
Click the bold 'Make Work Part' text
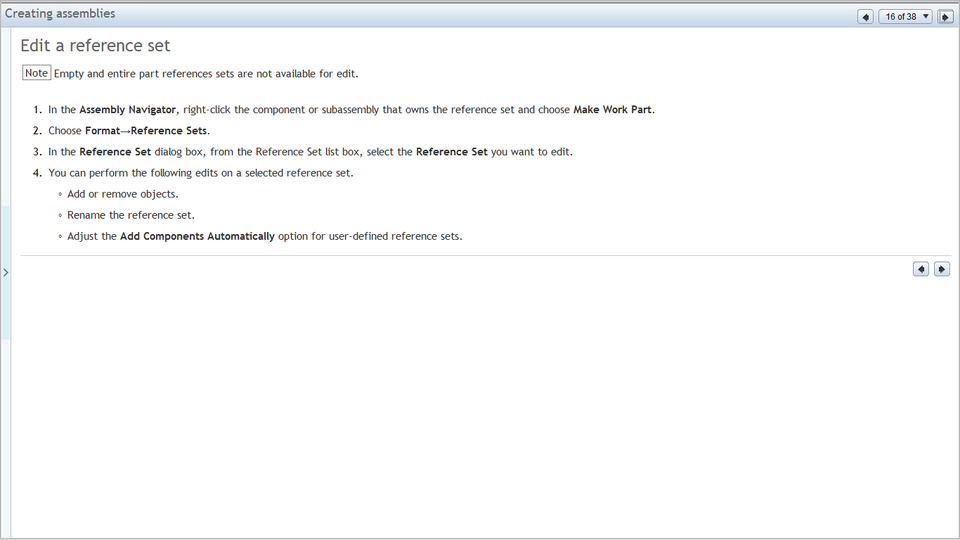pos(613,110)
